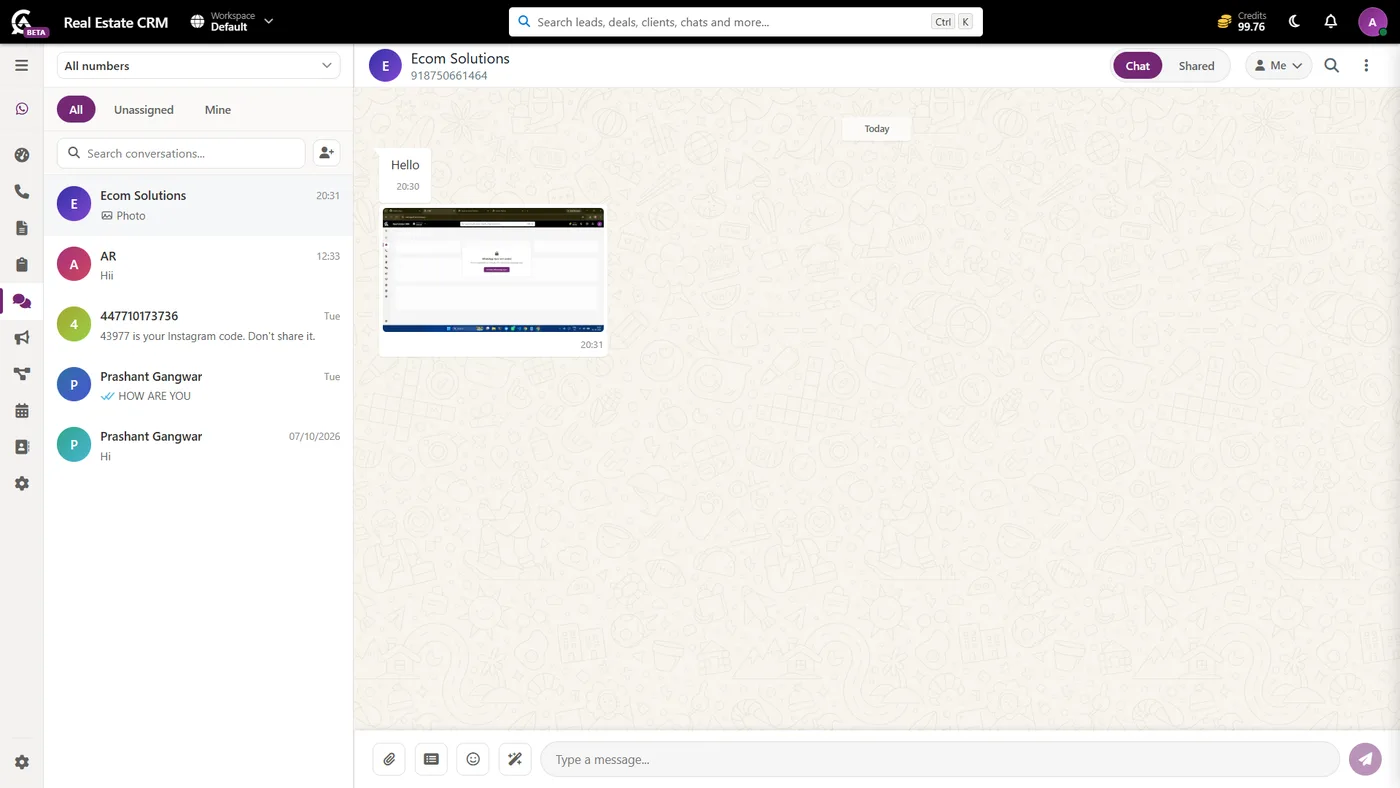Switch to the Mine tab
1400x788 pixels.
[x=218, y=110]
